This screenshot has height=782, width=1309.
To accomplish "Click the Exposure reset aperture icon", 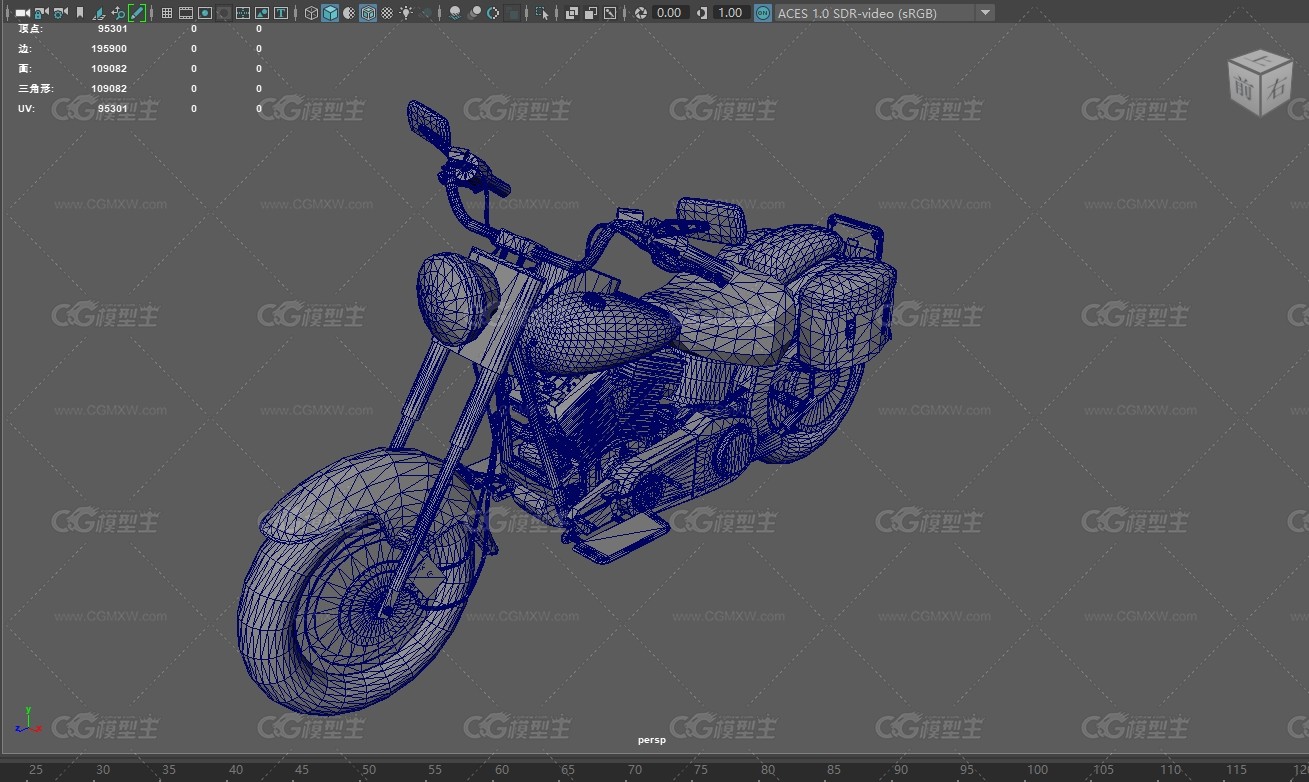I will pos(641,13).
